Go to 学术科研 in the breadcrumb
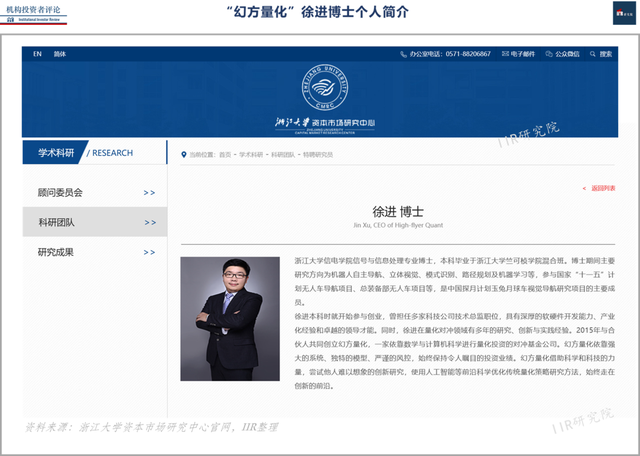 coord(251,155)
